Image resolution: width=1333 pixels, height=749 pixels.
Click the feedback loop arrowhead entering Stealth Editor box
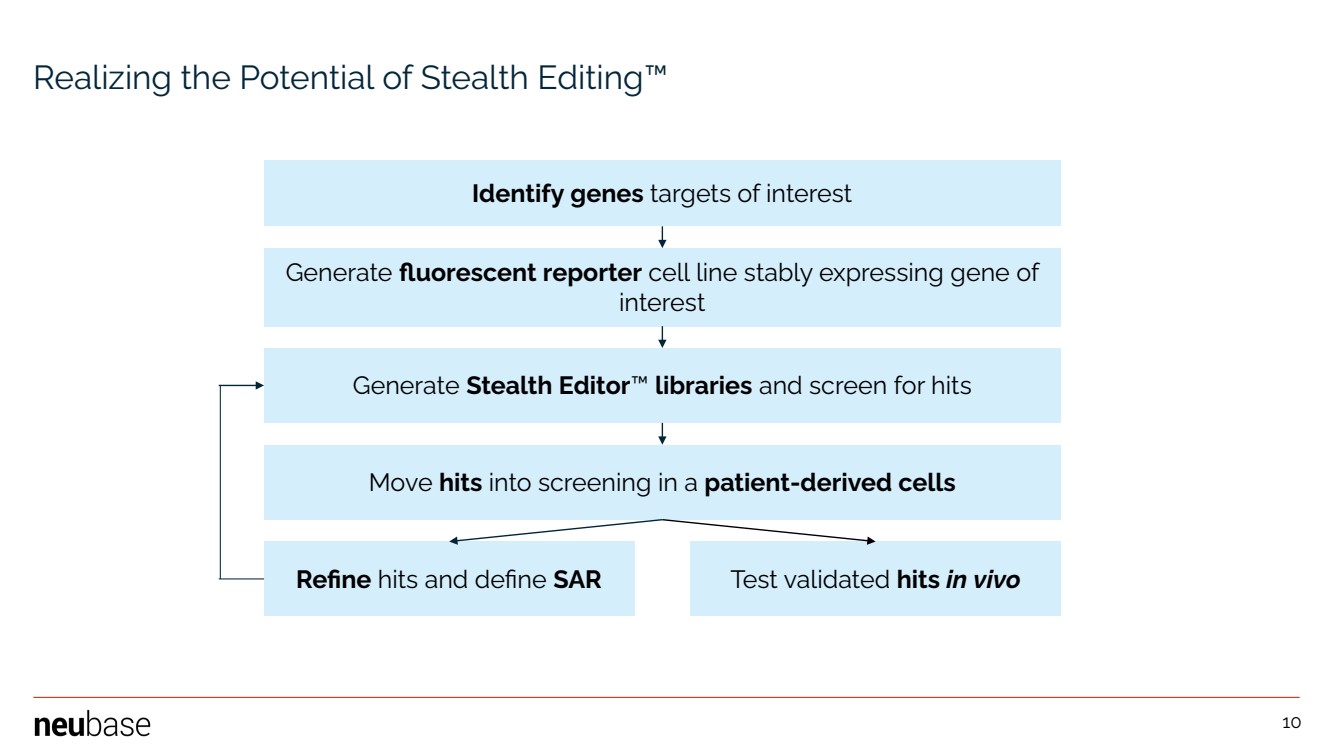[x=258, y=386]
